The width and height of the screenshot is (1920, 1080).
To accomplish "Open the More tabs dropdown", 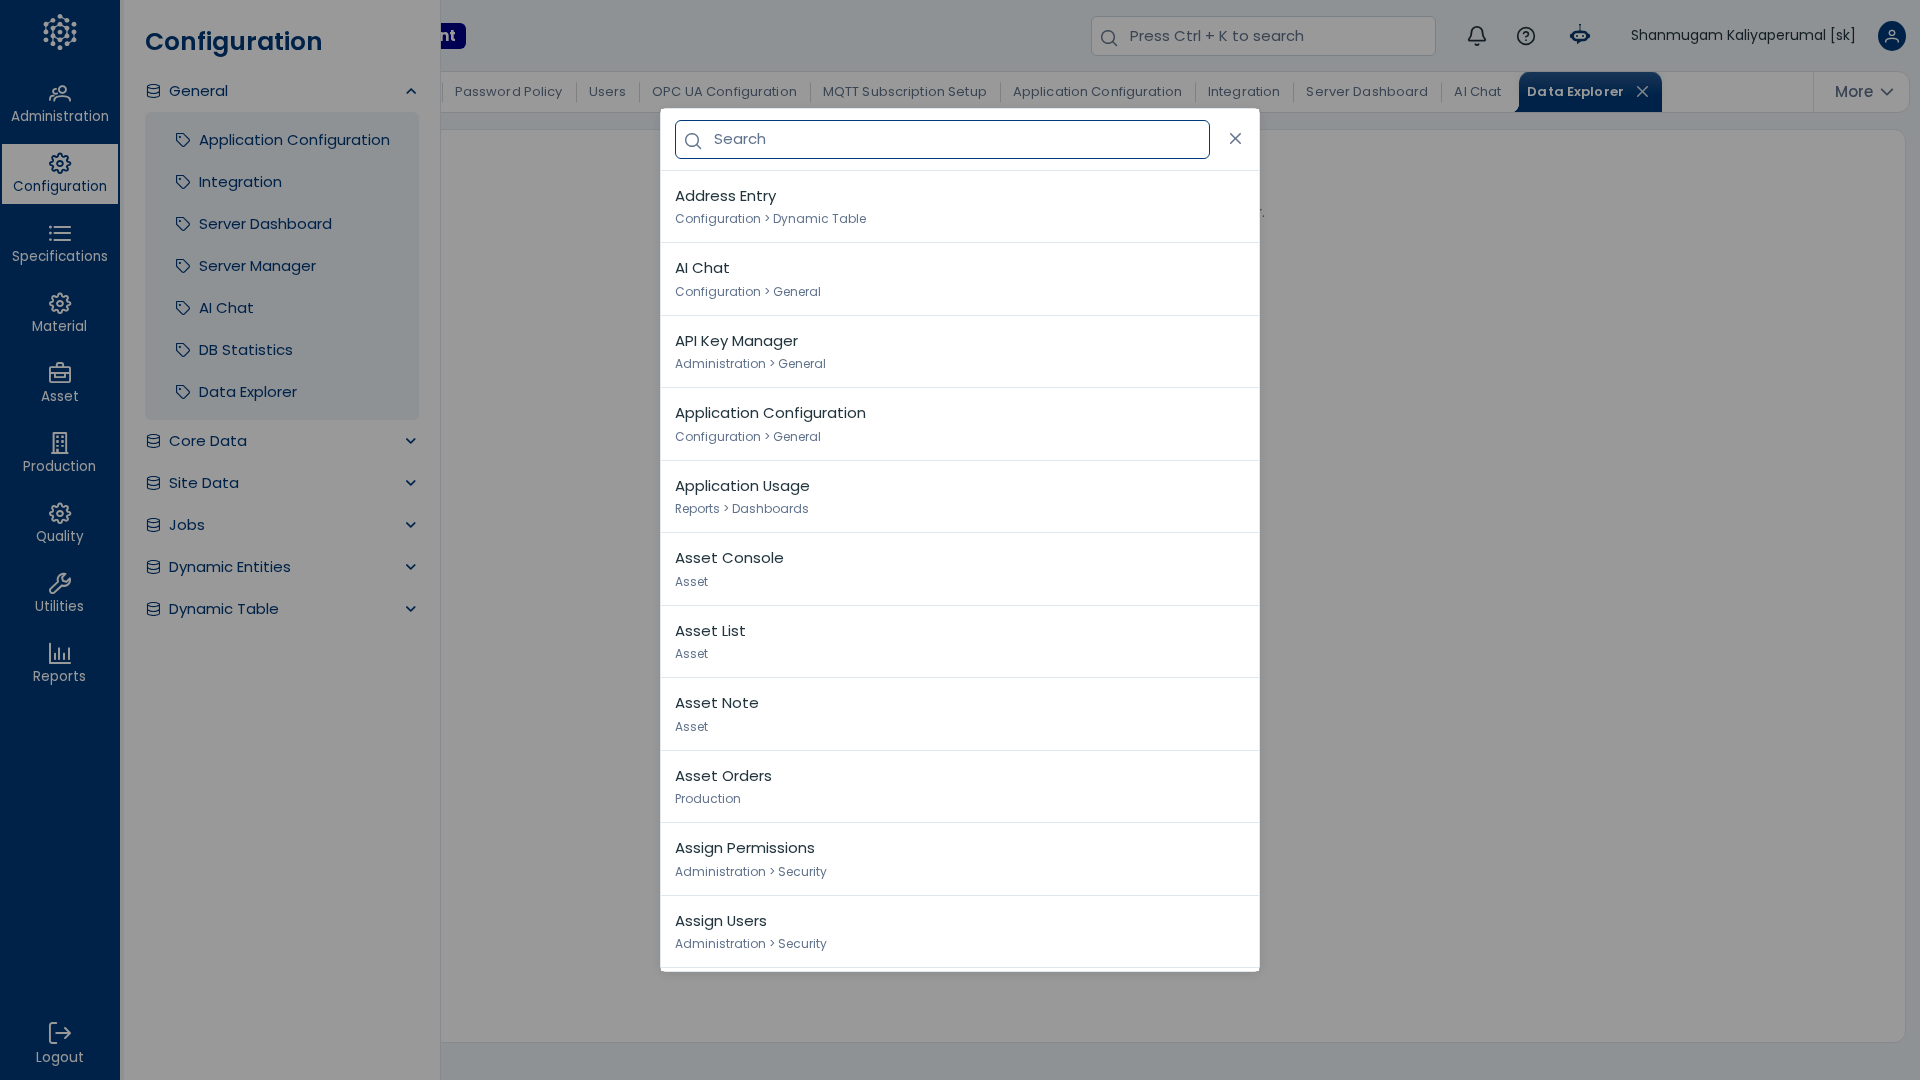I will pyautogui.click(x=1863, y=92).
